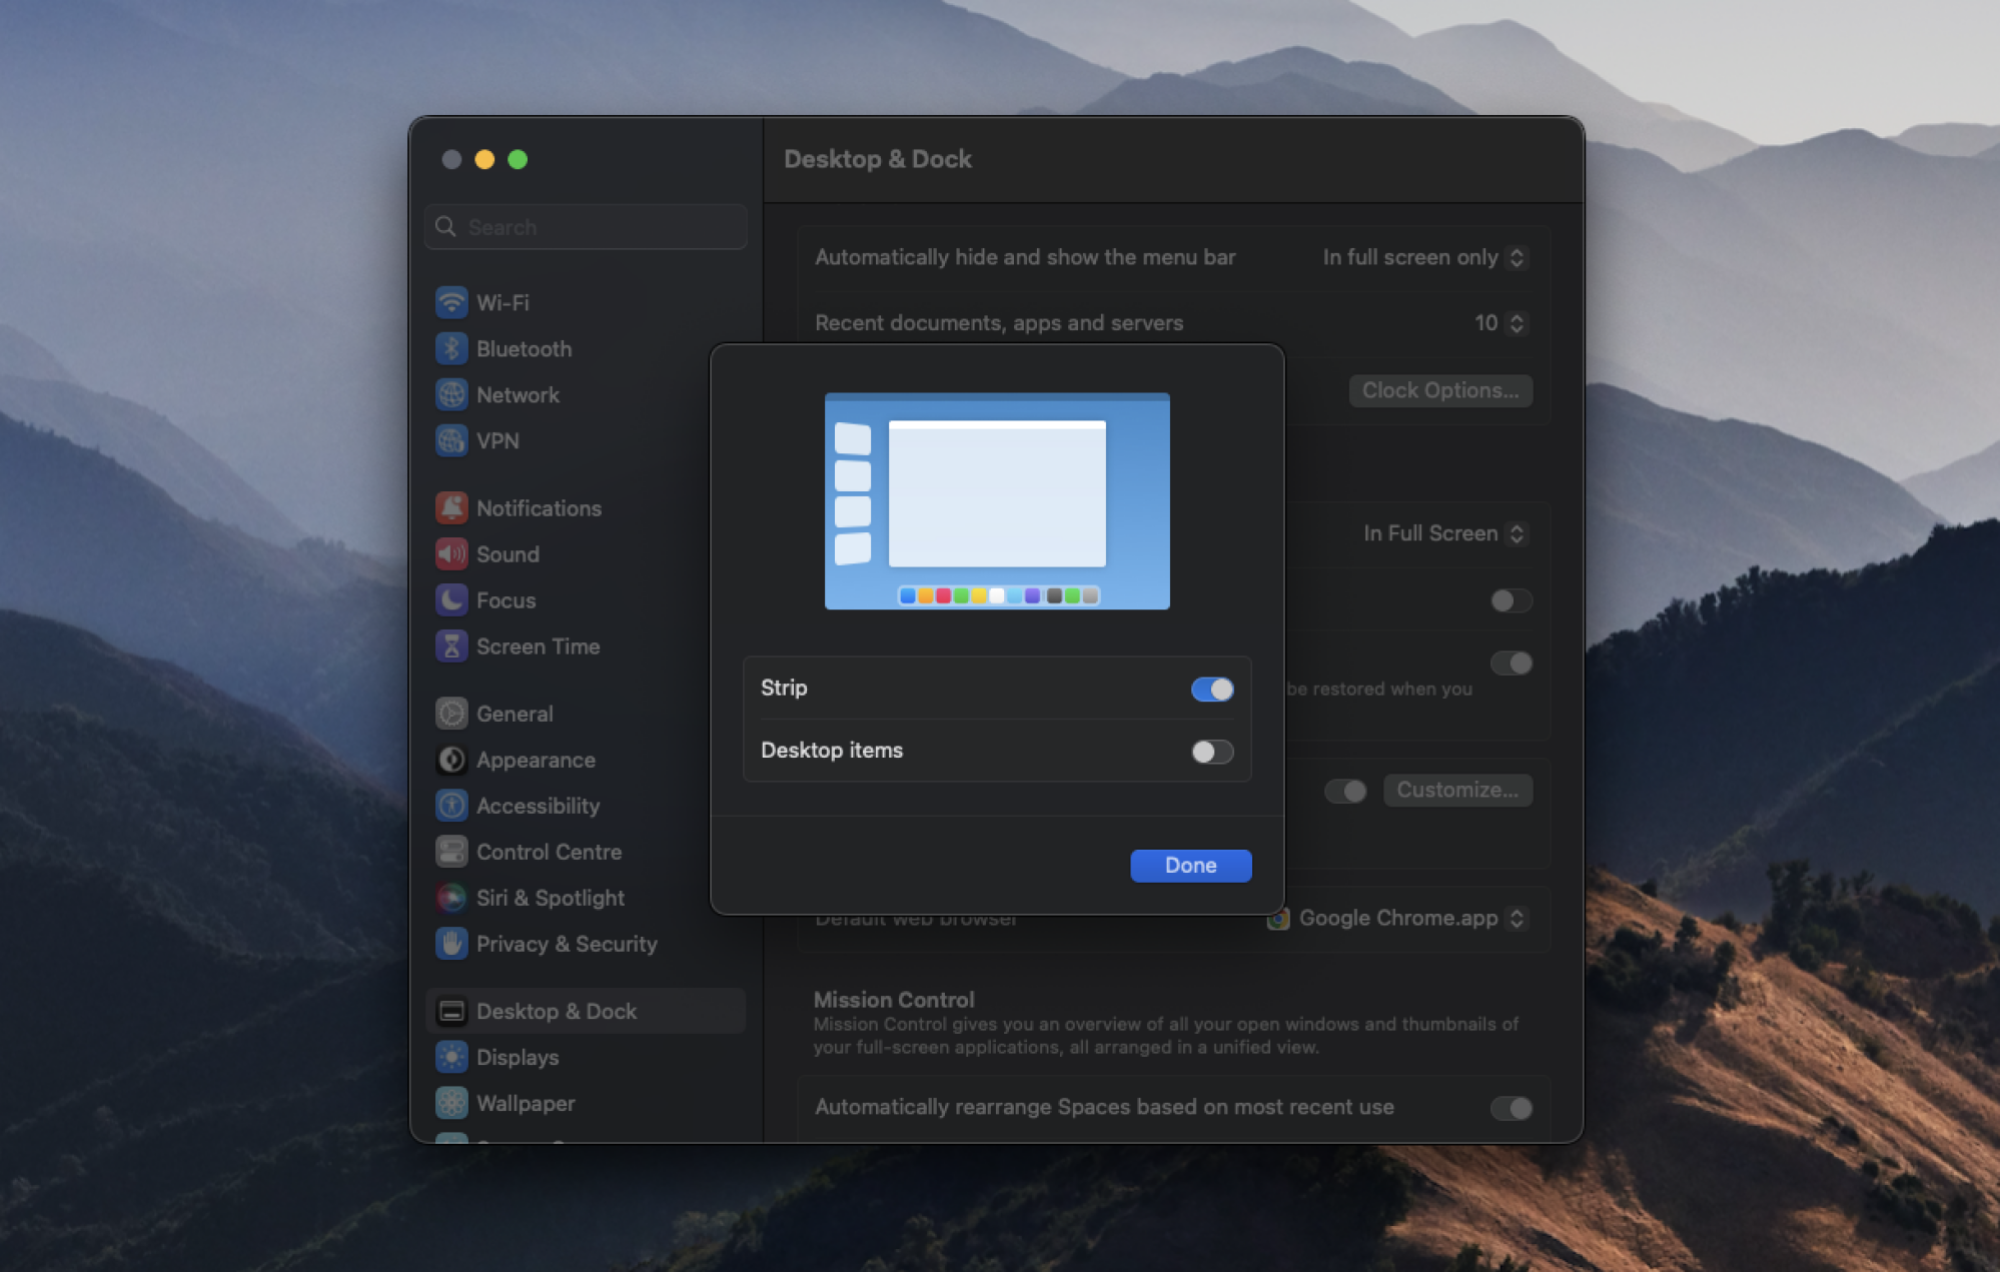Toggle Automatically rearrange Spaces switch
This screenshot has height=1272, width=2000.
1511,1108
